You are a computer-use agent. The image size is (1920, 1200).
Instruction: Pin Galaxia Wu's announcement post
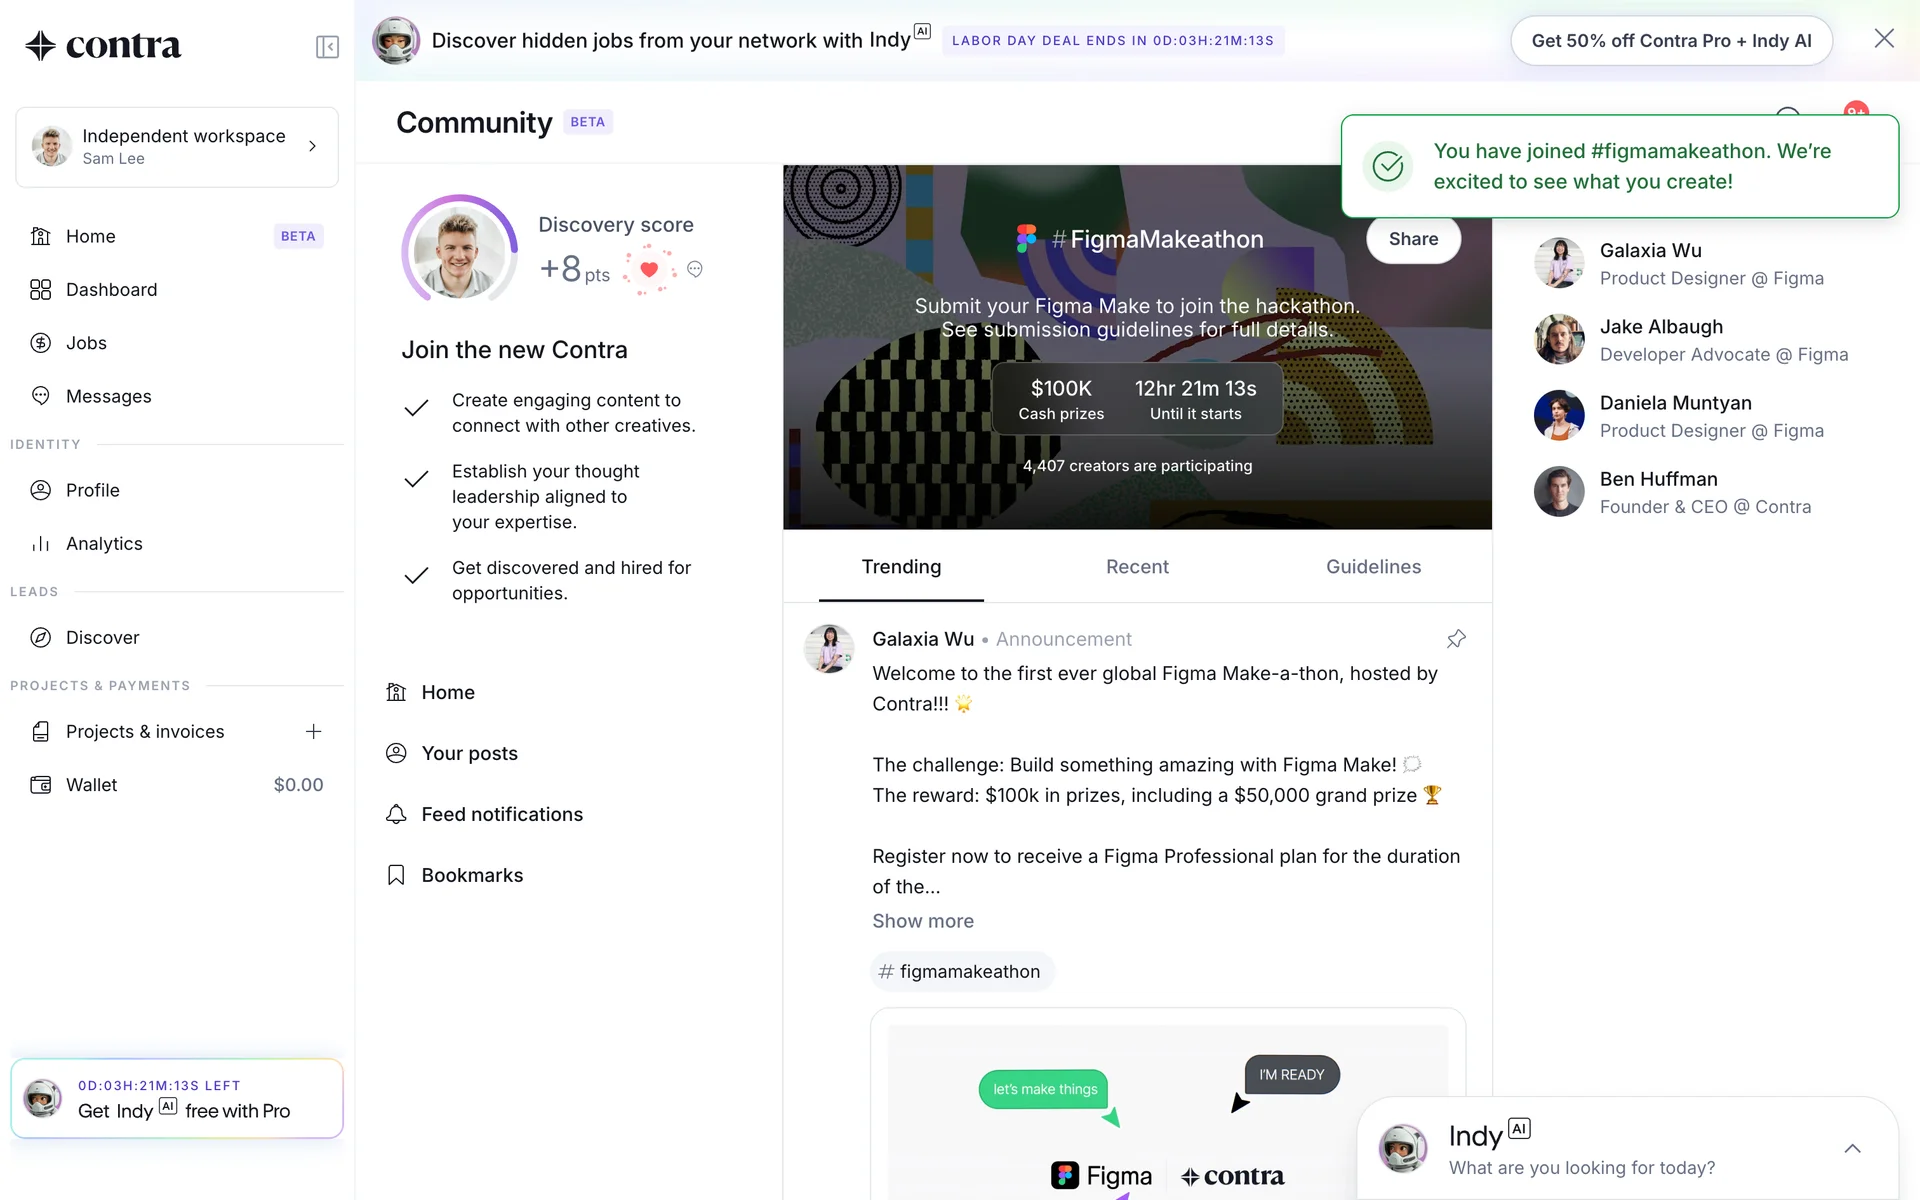[1456, 639]
